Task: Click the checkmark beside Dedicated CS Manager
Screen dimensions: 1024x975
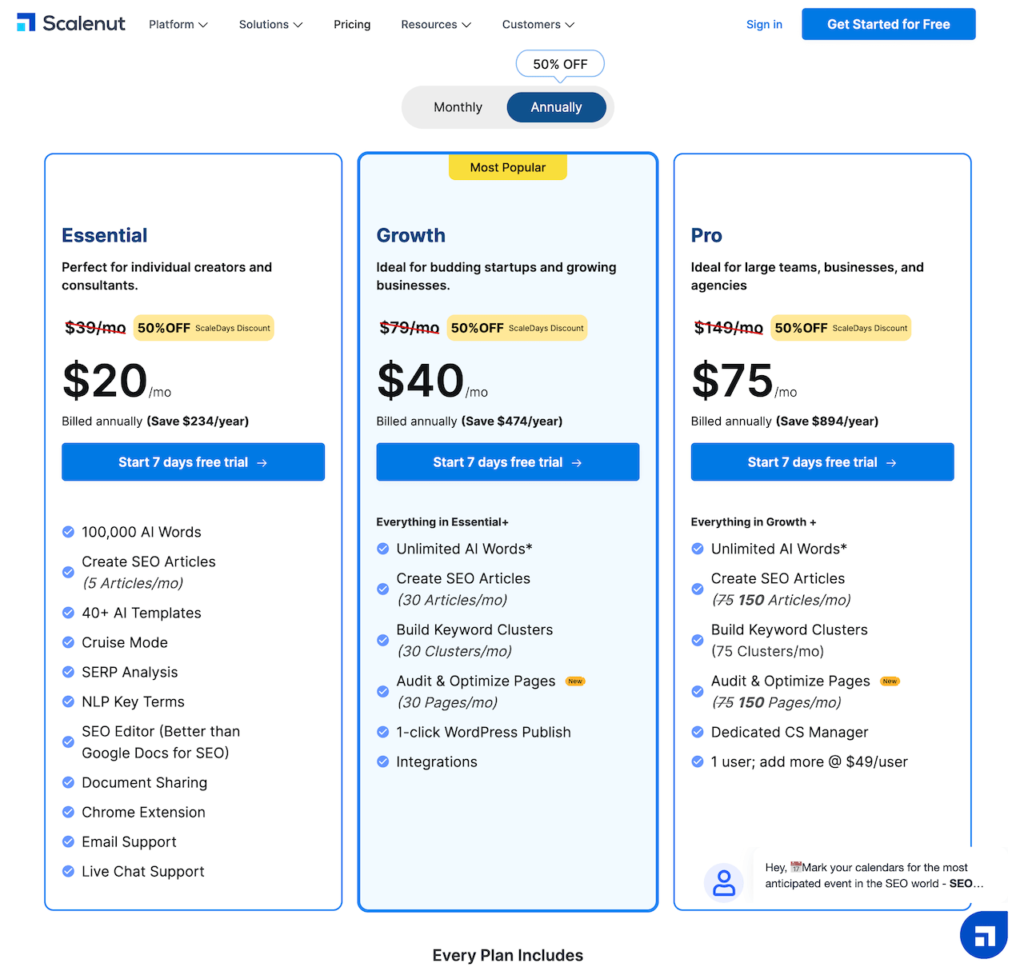Action: [697, 732]
